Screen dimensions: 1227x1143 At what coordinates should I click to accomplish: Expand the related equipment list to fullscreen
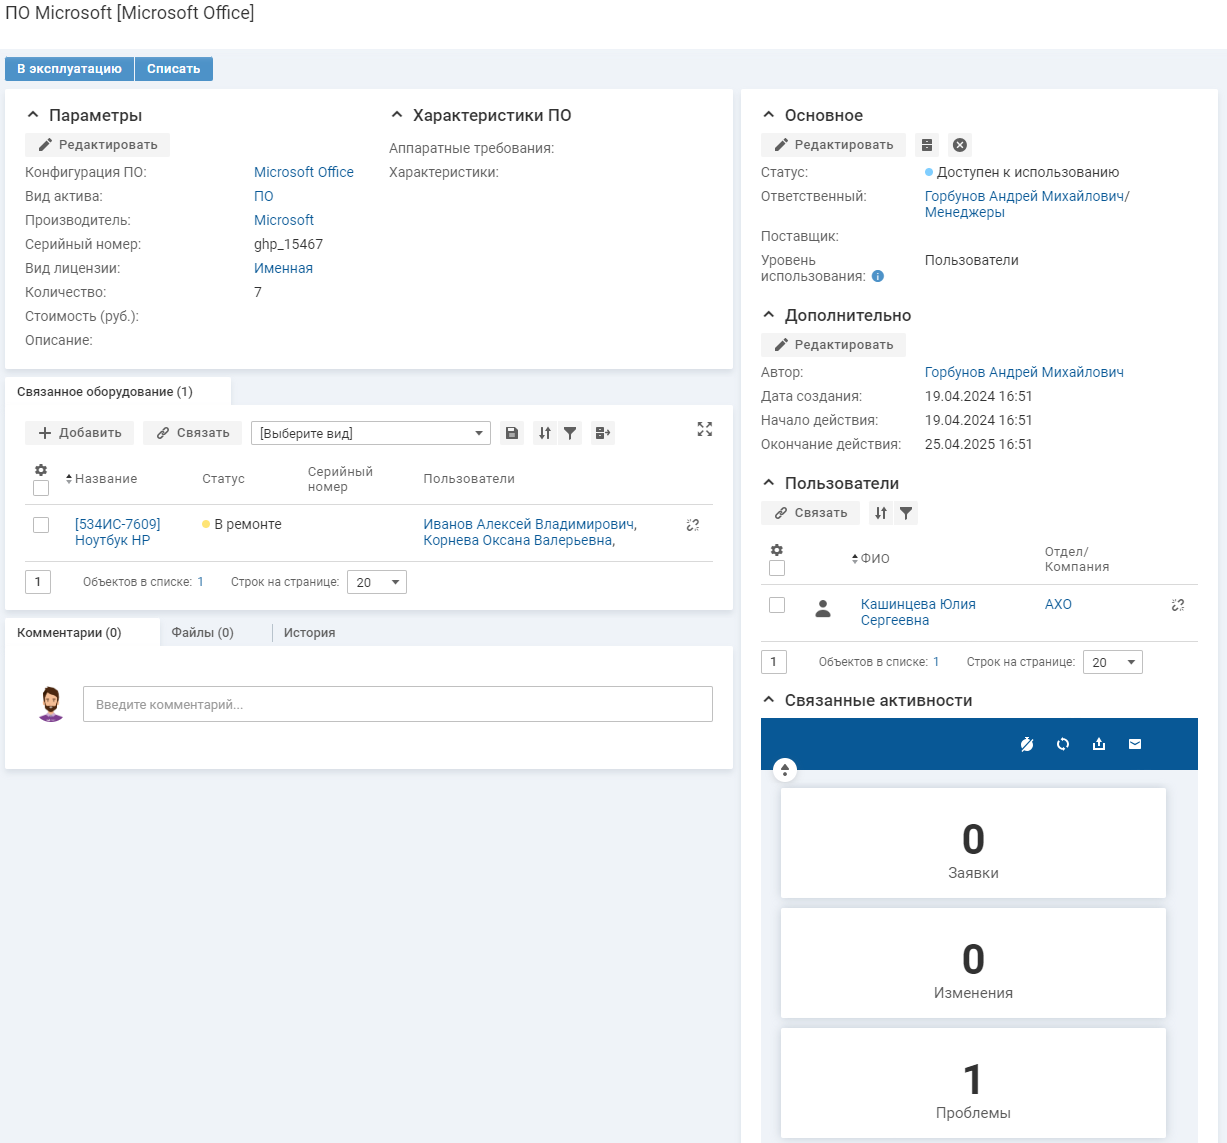[705, 429]
